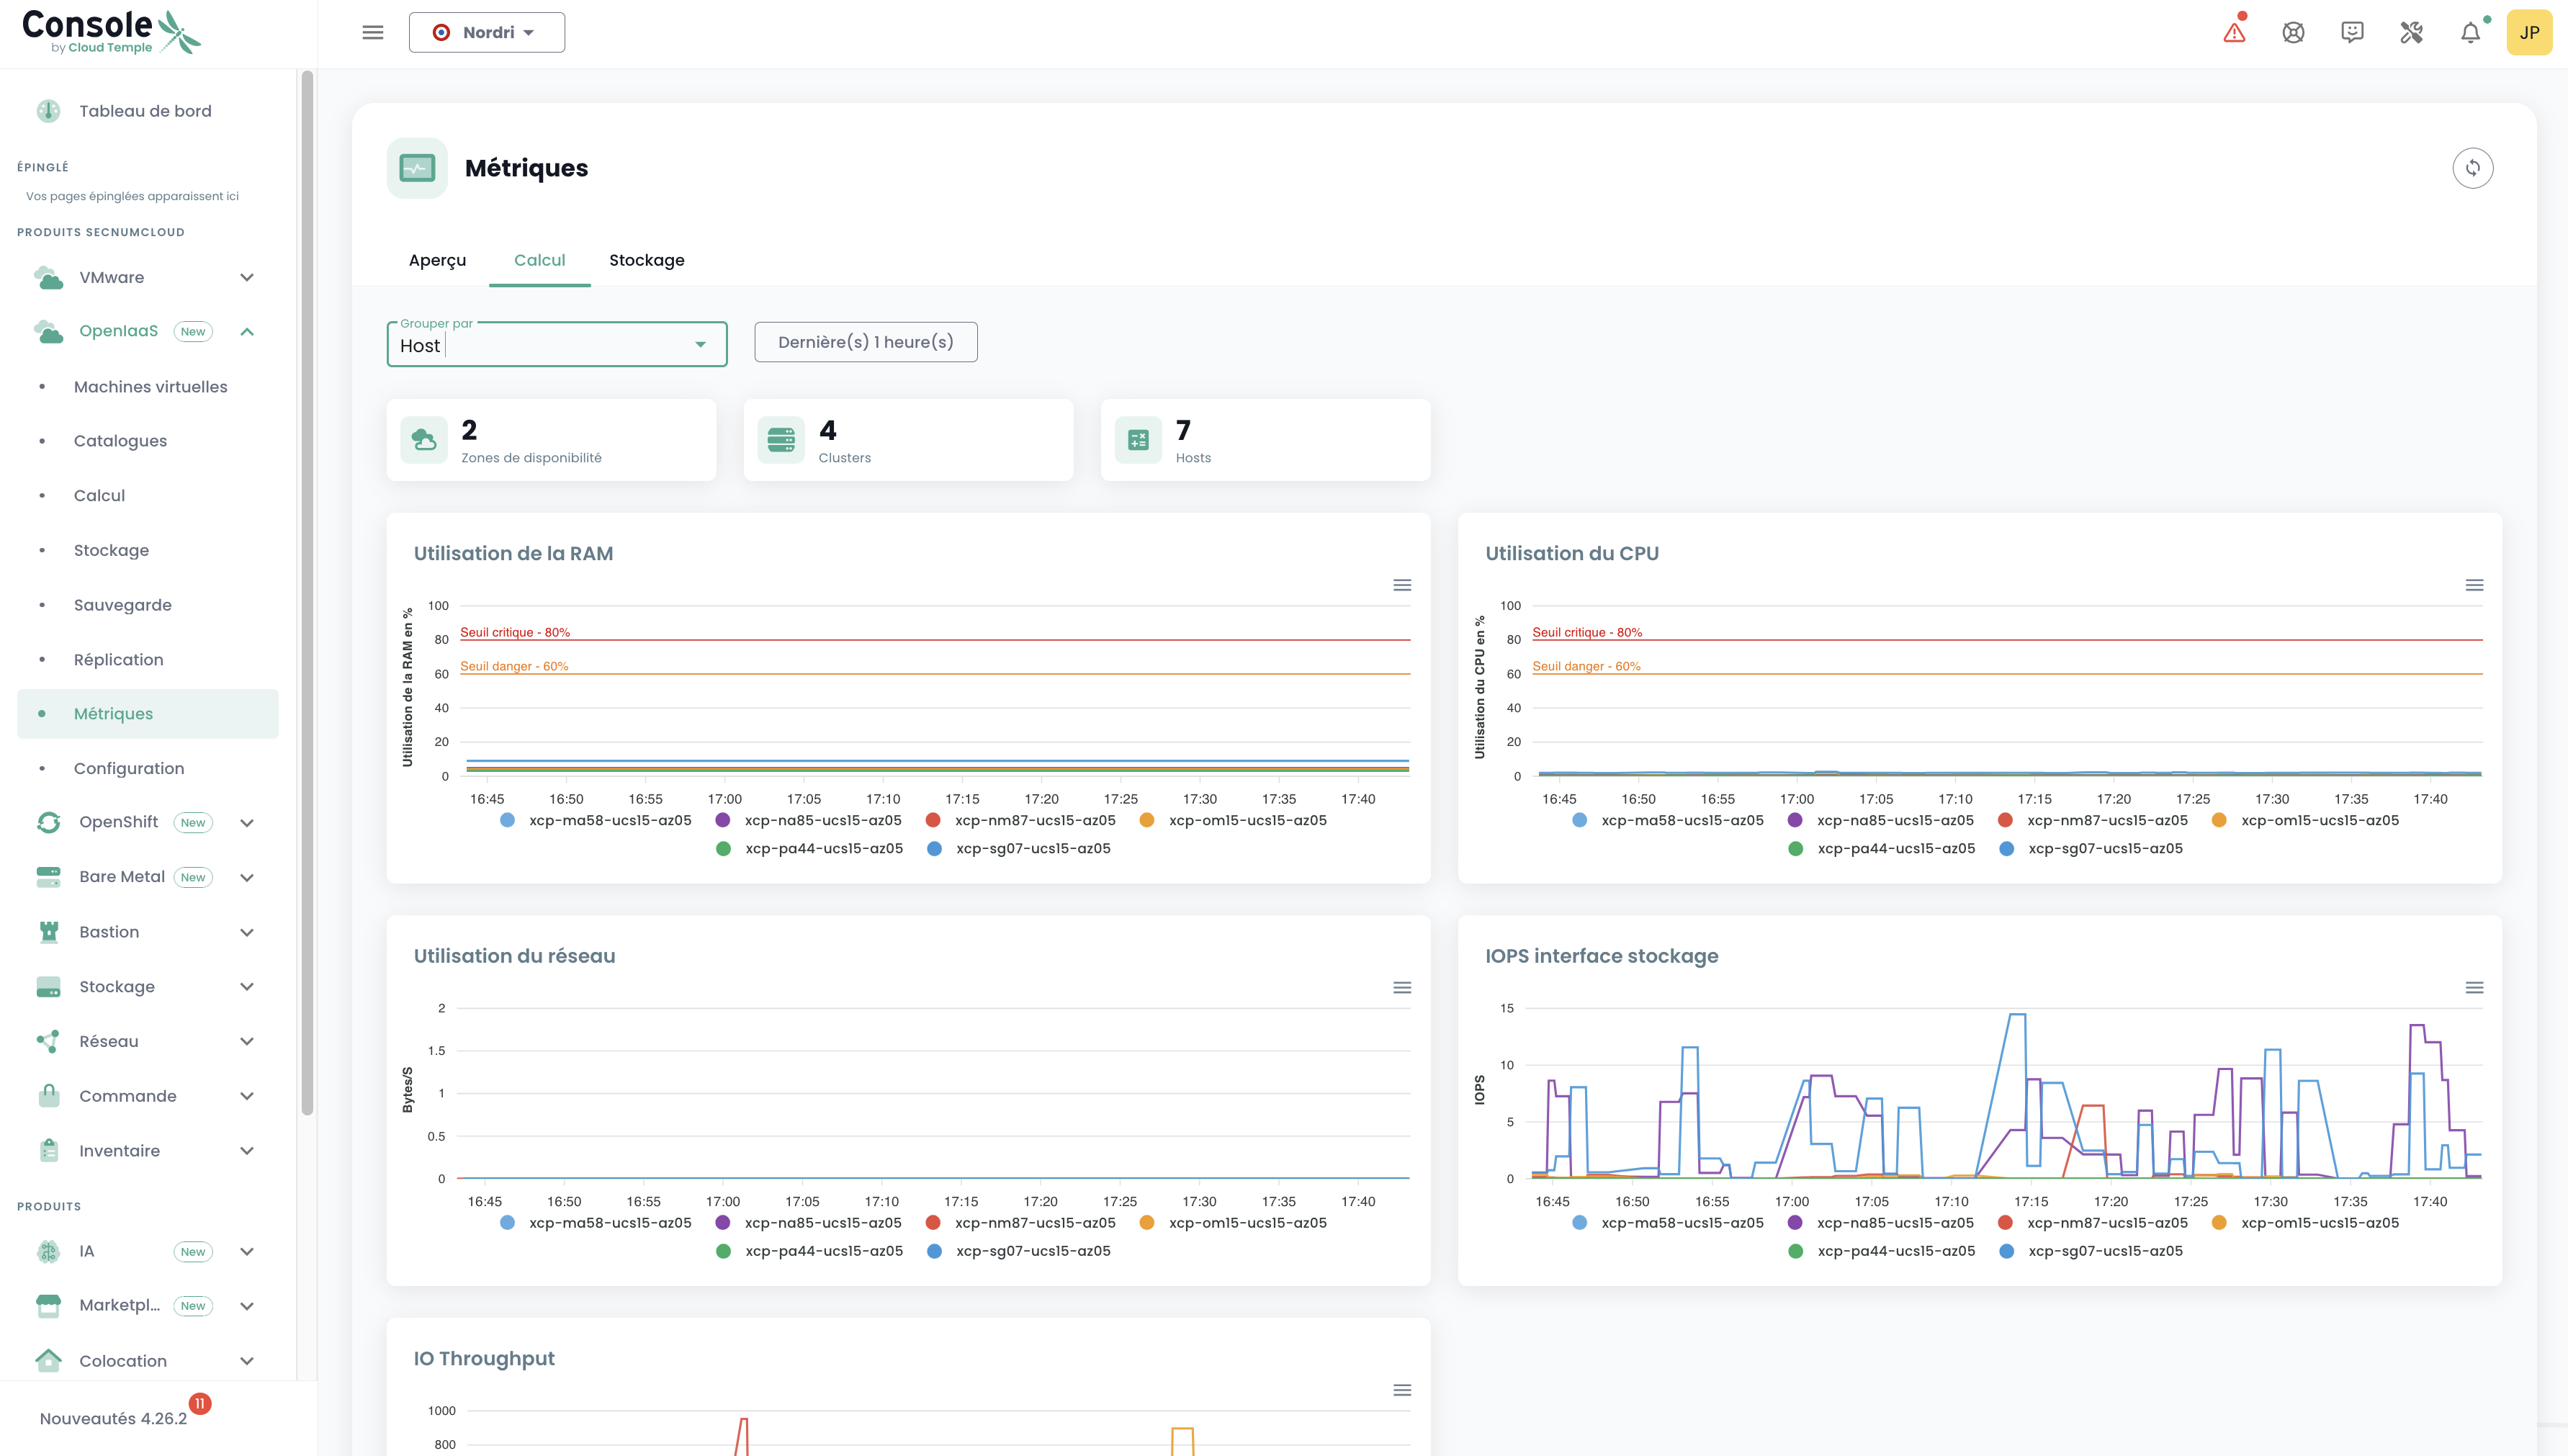Click the feedback chat icon
The width and height of the screenshot is (2568, 1456).
(2352, 33)
